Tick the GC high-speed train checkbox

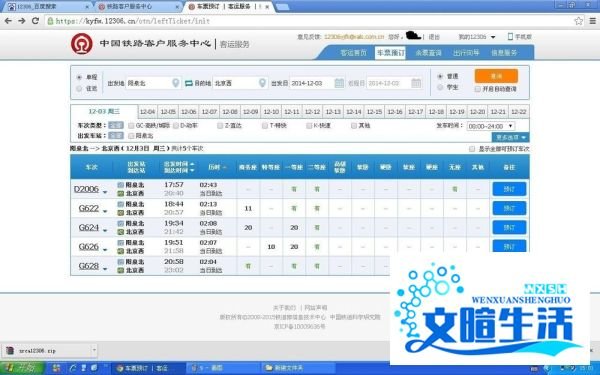coord(131,126)
